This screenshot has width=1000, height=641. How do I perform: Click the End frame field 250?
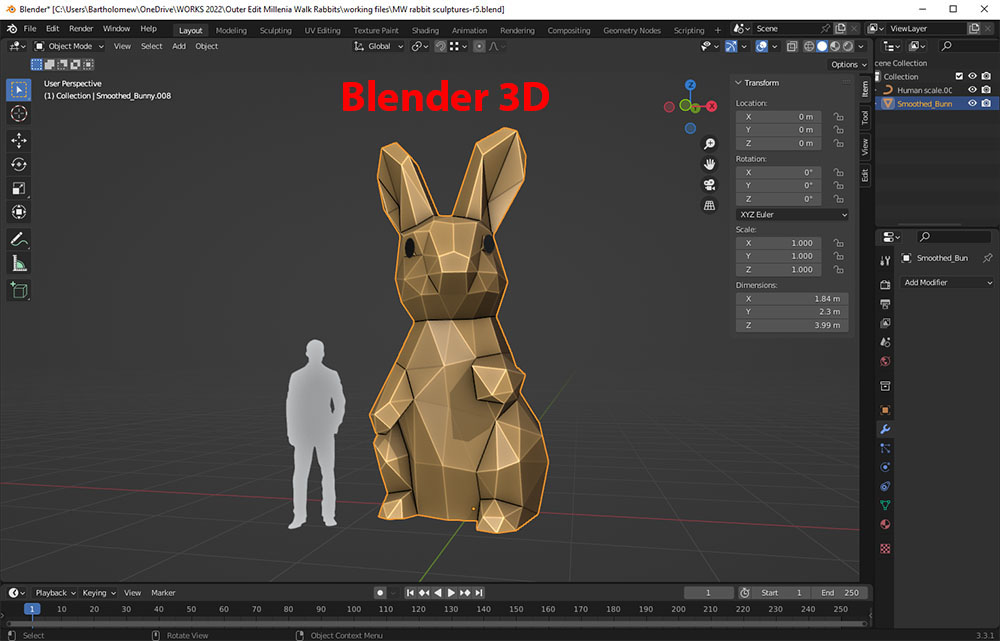coord(840,593)
